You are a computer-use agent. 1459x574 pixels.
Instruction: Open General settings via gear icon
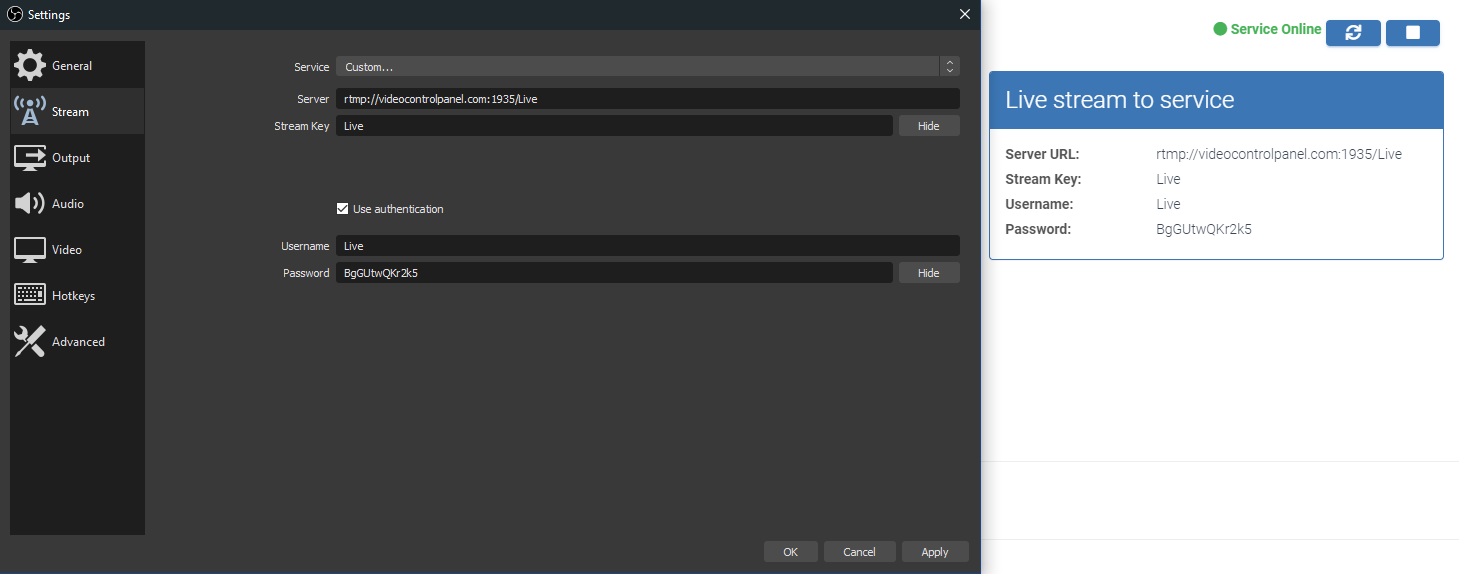tap(29, 65)
